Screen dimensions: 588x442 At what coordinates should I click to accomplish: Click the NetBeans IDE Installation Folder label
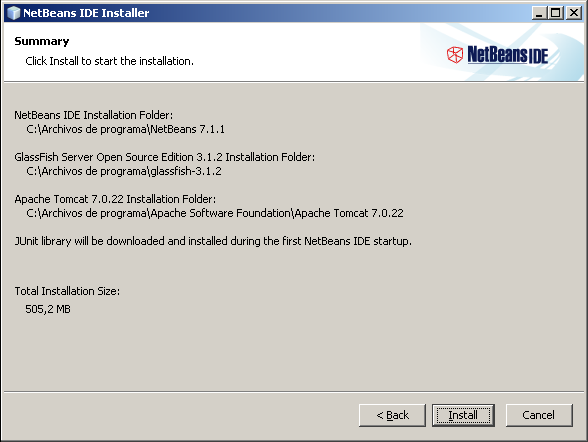pos(94,115)
